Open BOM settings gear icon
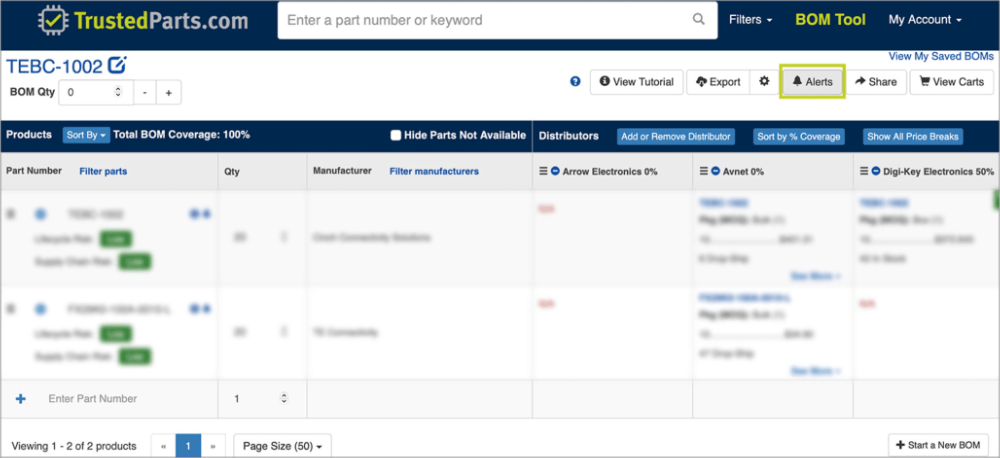Image resolution: width=1000 pixels, height=458 pixels. pos(764,82)
